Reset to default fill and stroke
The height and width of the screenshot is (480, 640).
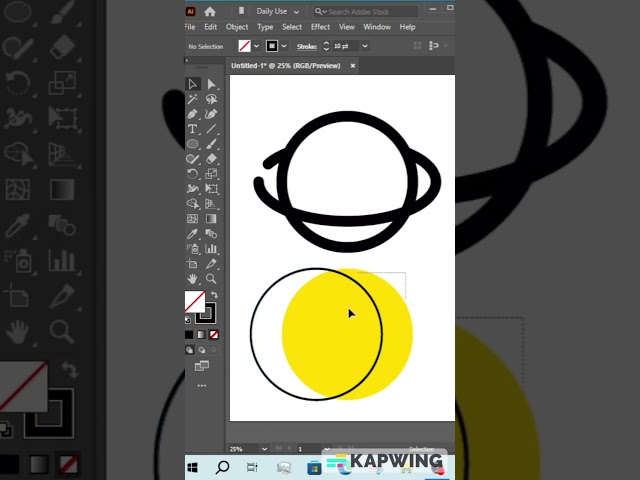tap(188, 320)
